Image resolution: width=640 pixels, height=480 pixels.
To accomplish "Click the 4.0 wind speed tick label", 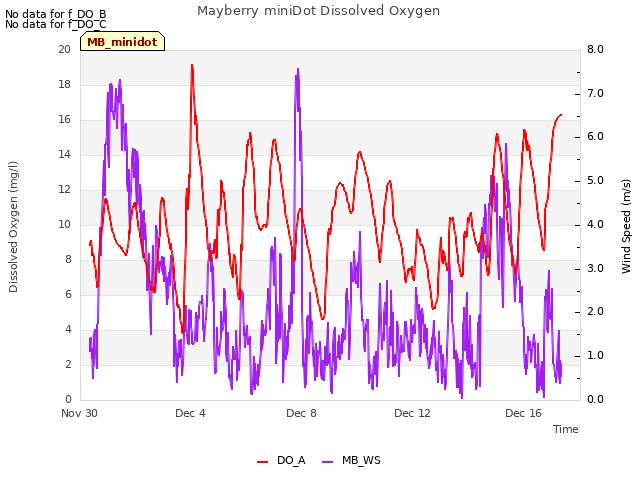I will pos(595,224).
